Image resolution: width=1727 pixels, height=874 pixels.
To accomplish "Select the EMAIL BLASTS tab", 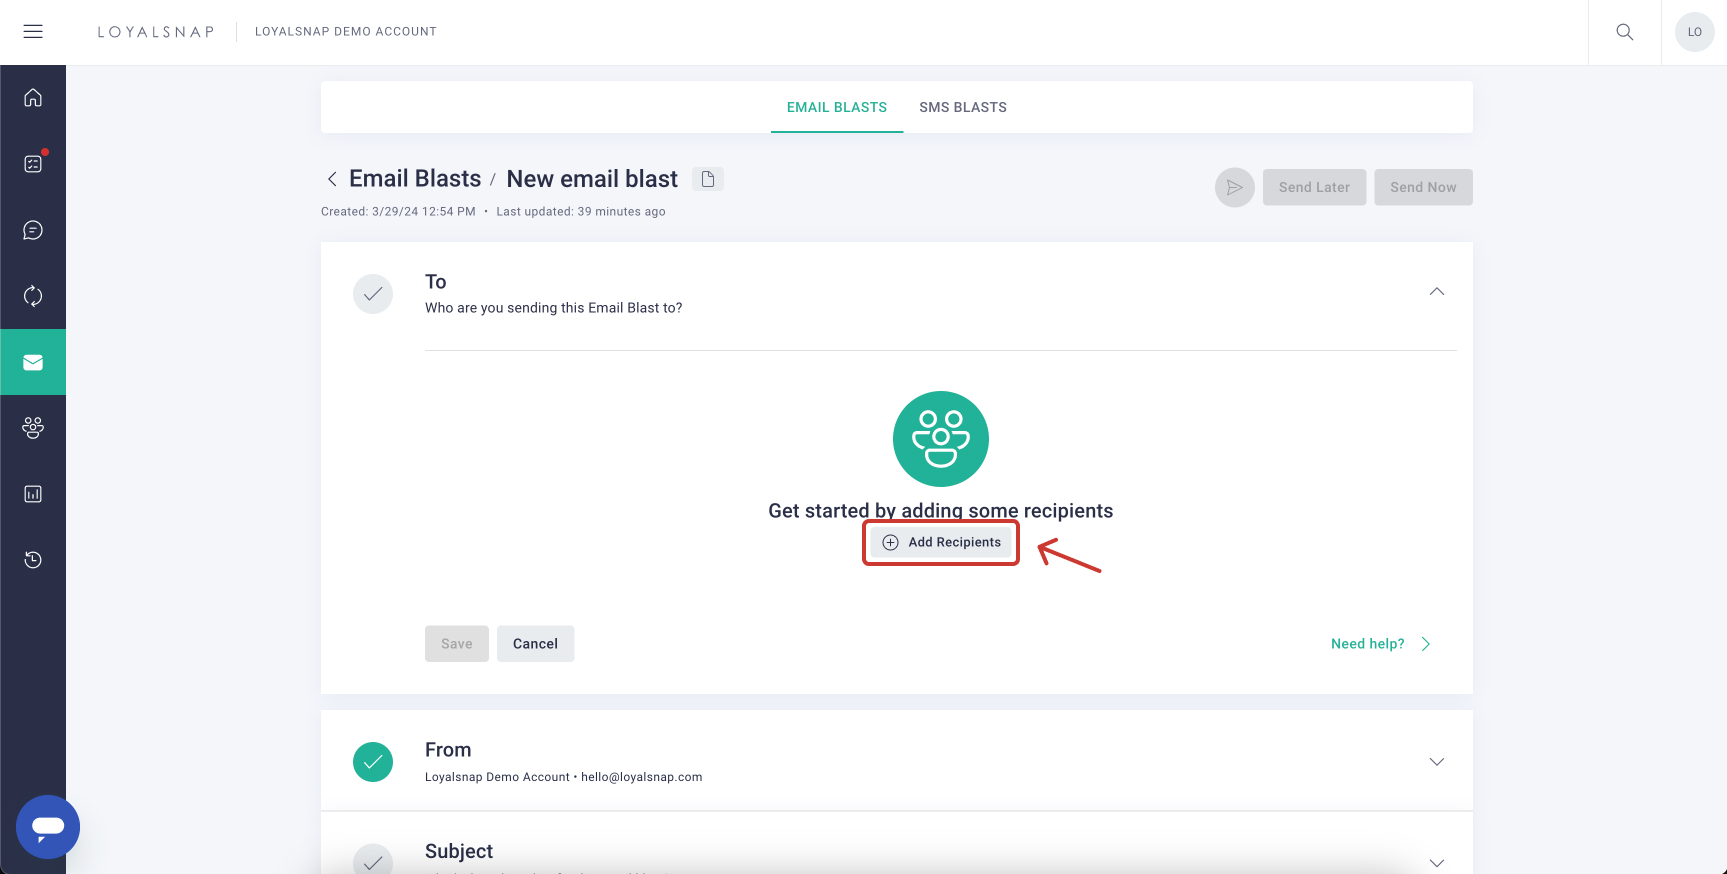I will [x=836, y=106].
